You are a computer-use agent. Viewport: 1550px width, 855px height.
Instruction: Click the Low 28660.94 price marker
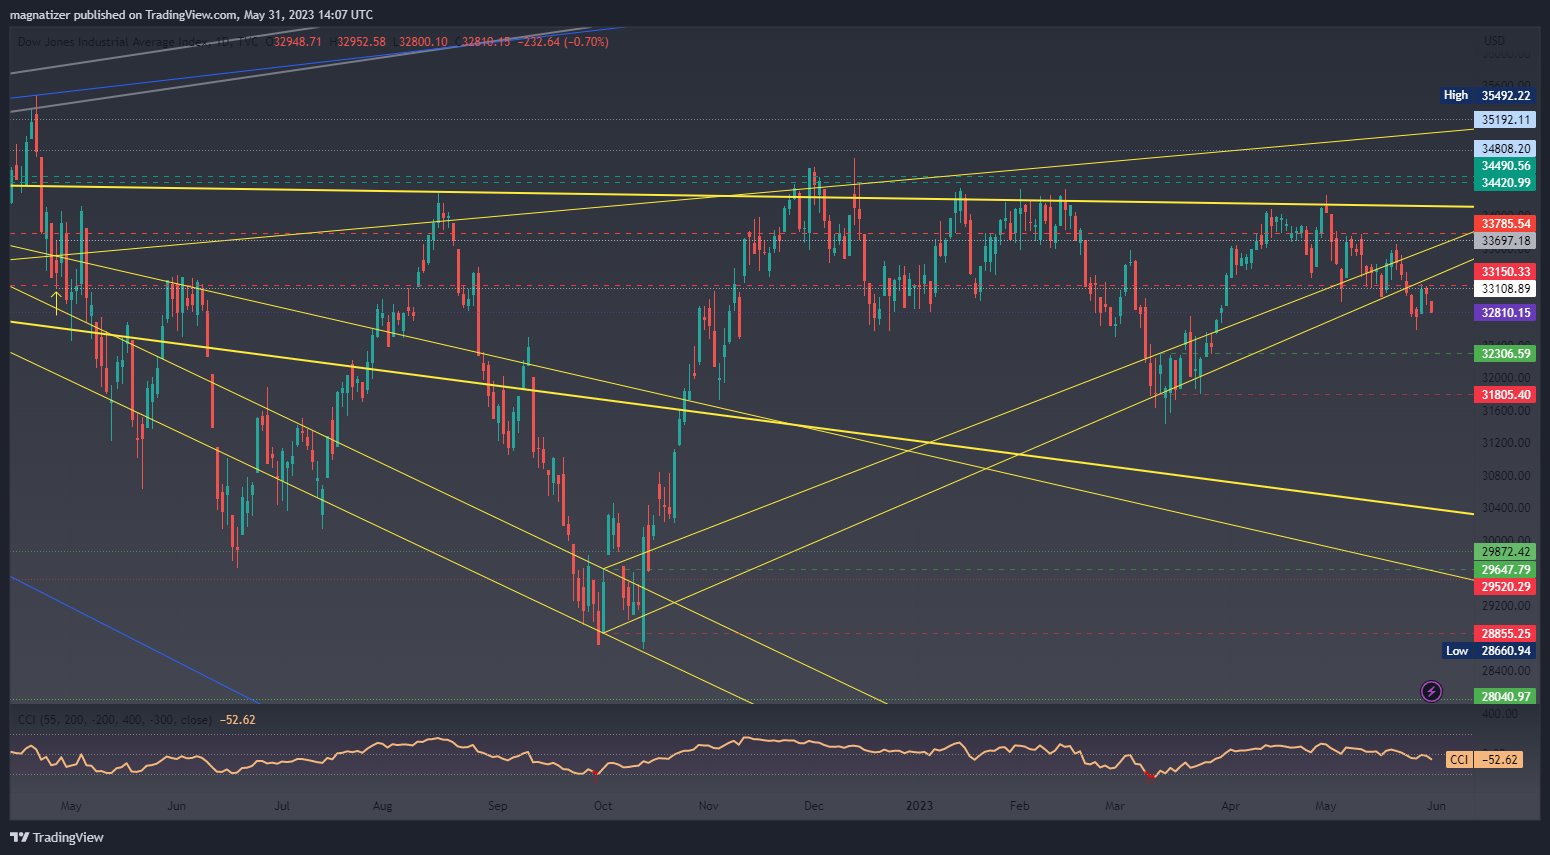[1488, 651]
